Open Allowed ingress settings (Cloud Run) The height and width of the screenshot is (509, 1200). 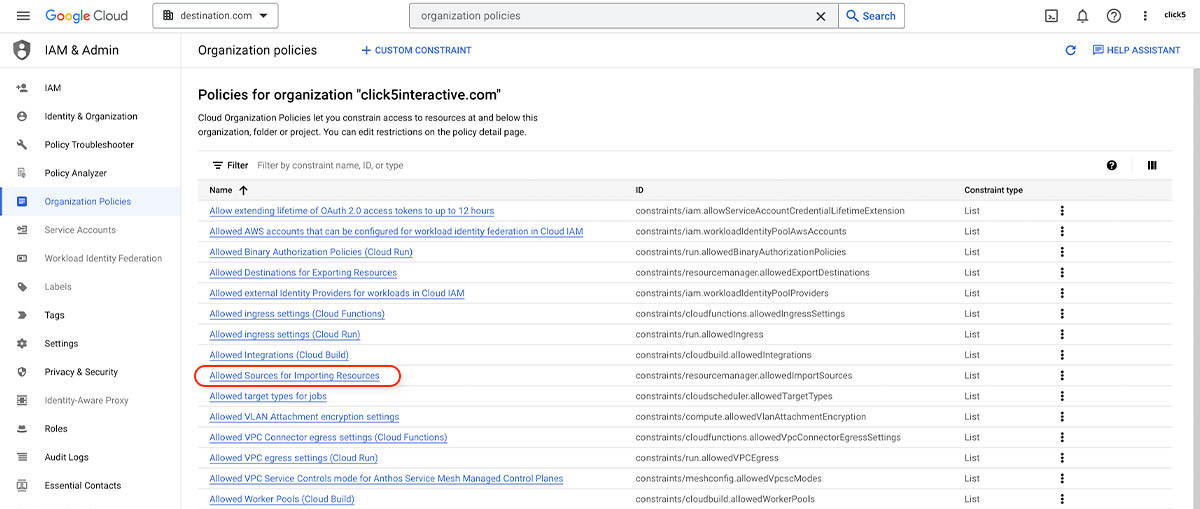(x=284, y=334)
